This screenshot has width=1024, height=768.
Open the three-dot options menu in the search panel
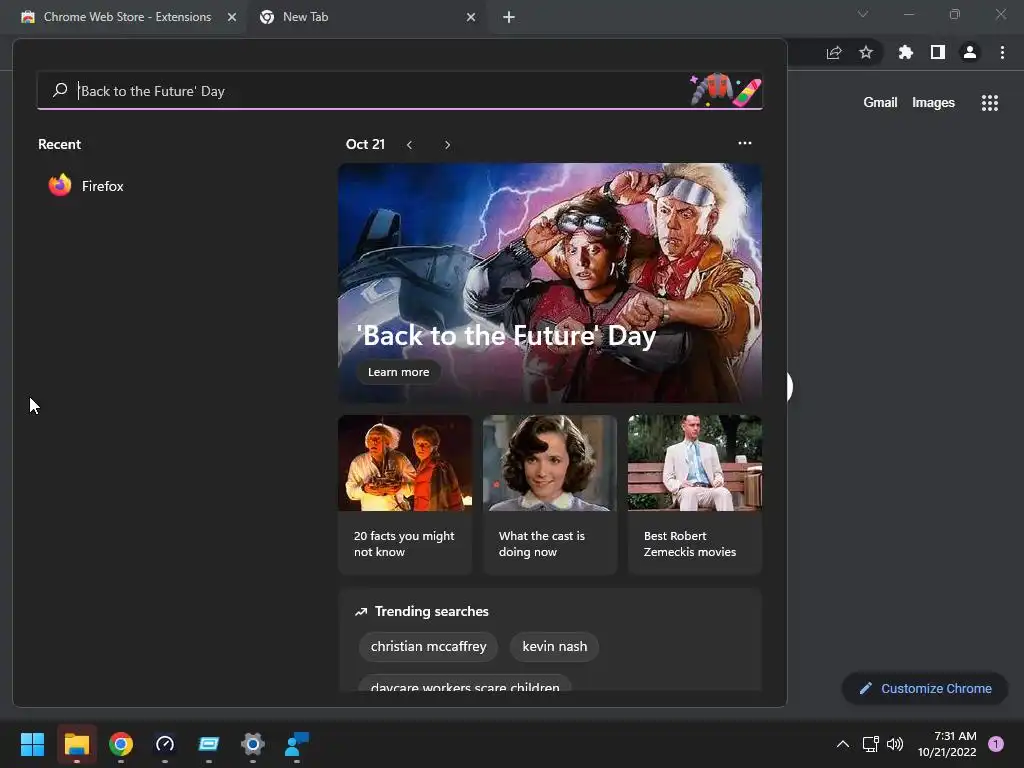(744, 143)
